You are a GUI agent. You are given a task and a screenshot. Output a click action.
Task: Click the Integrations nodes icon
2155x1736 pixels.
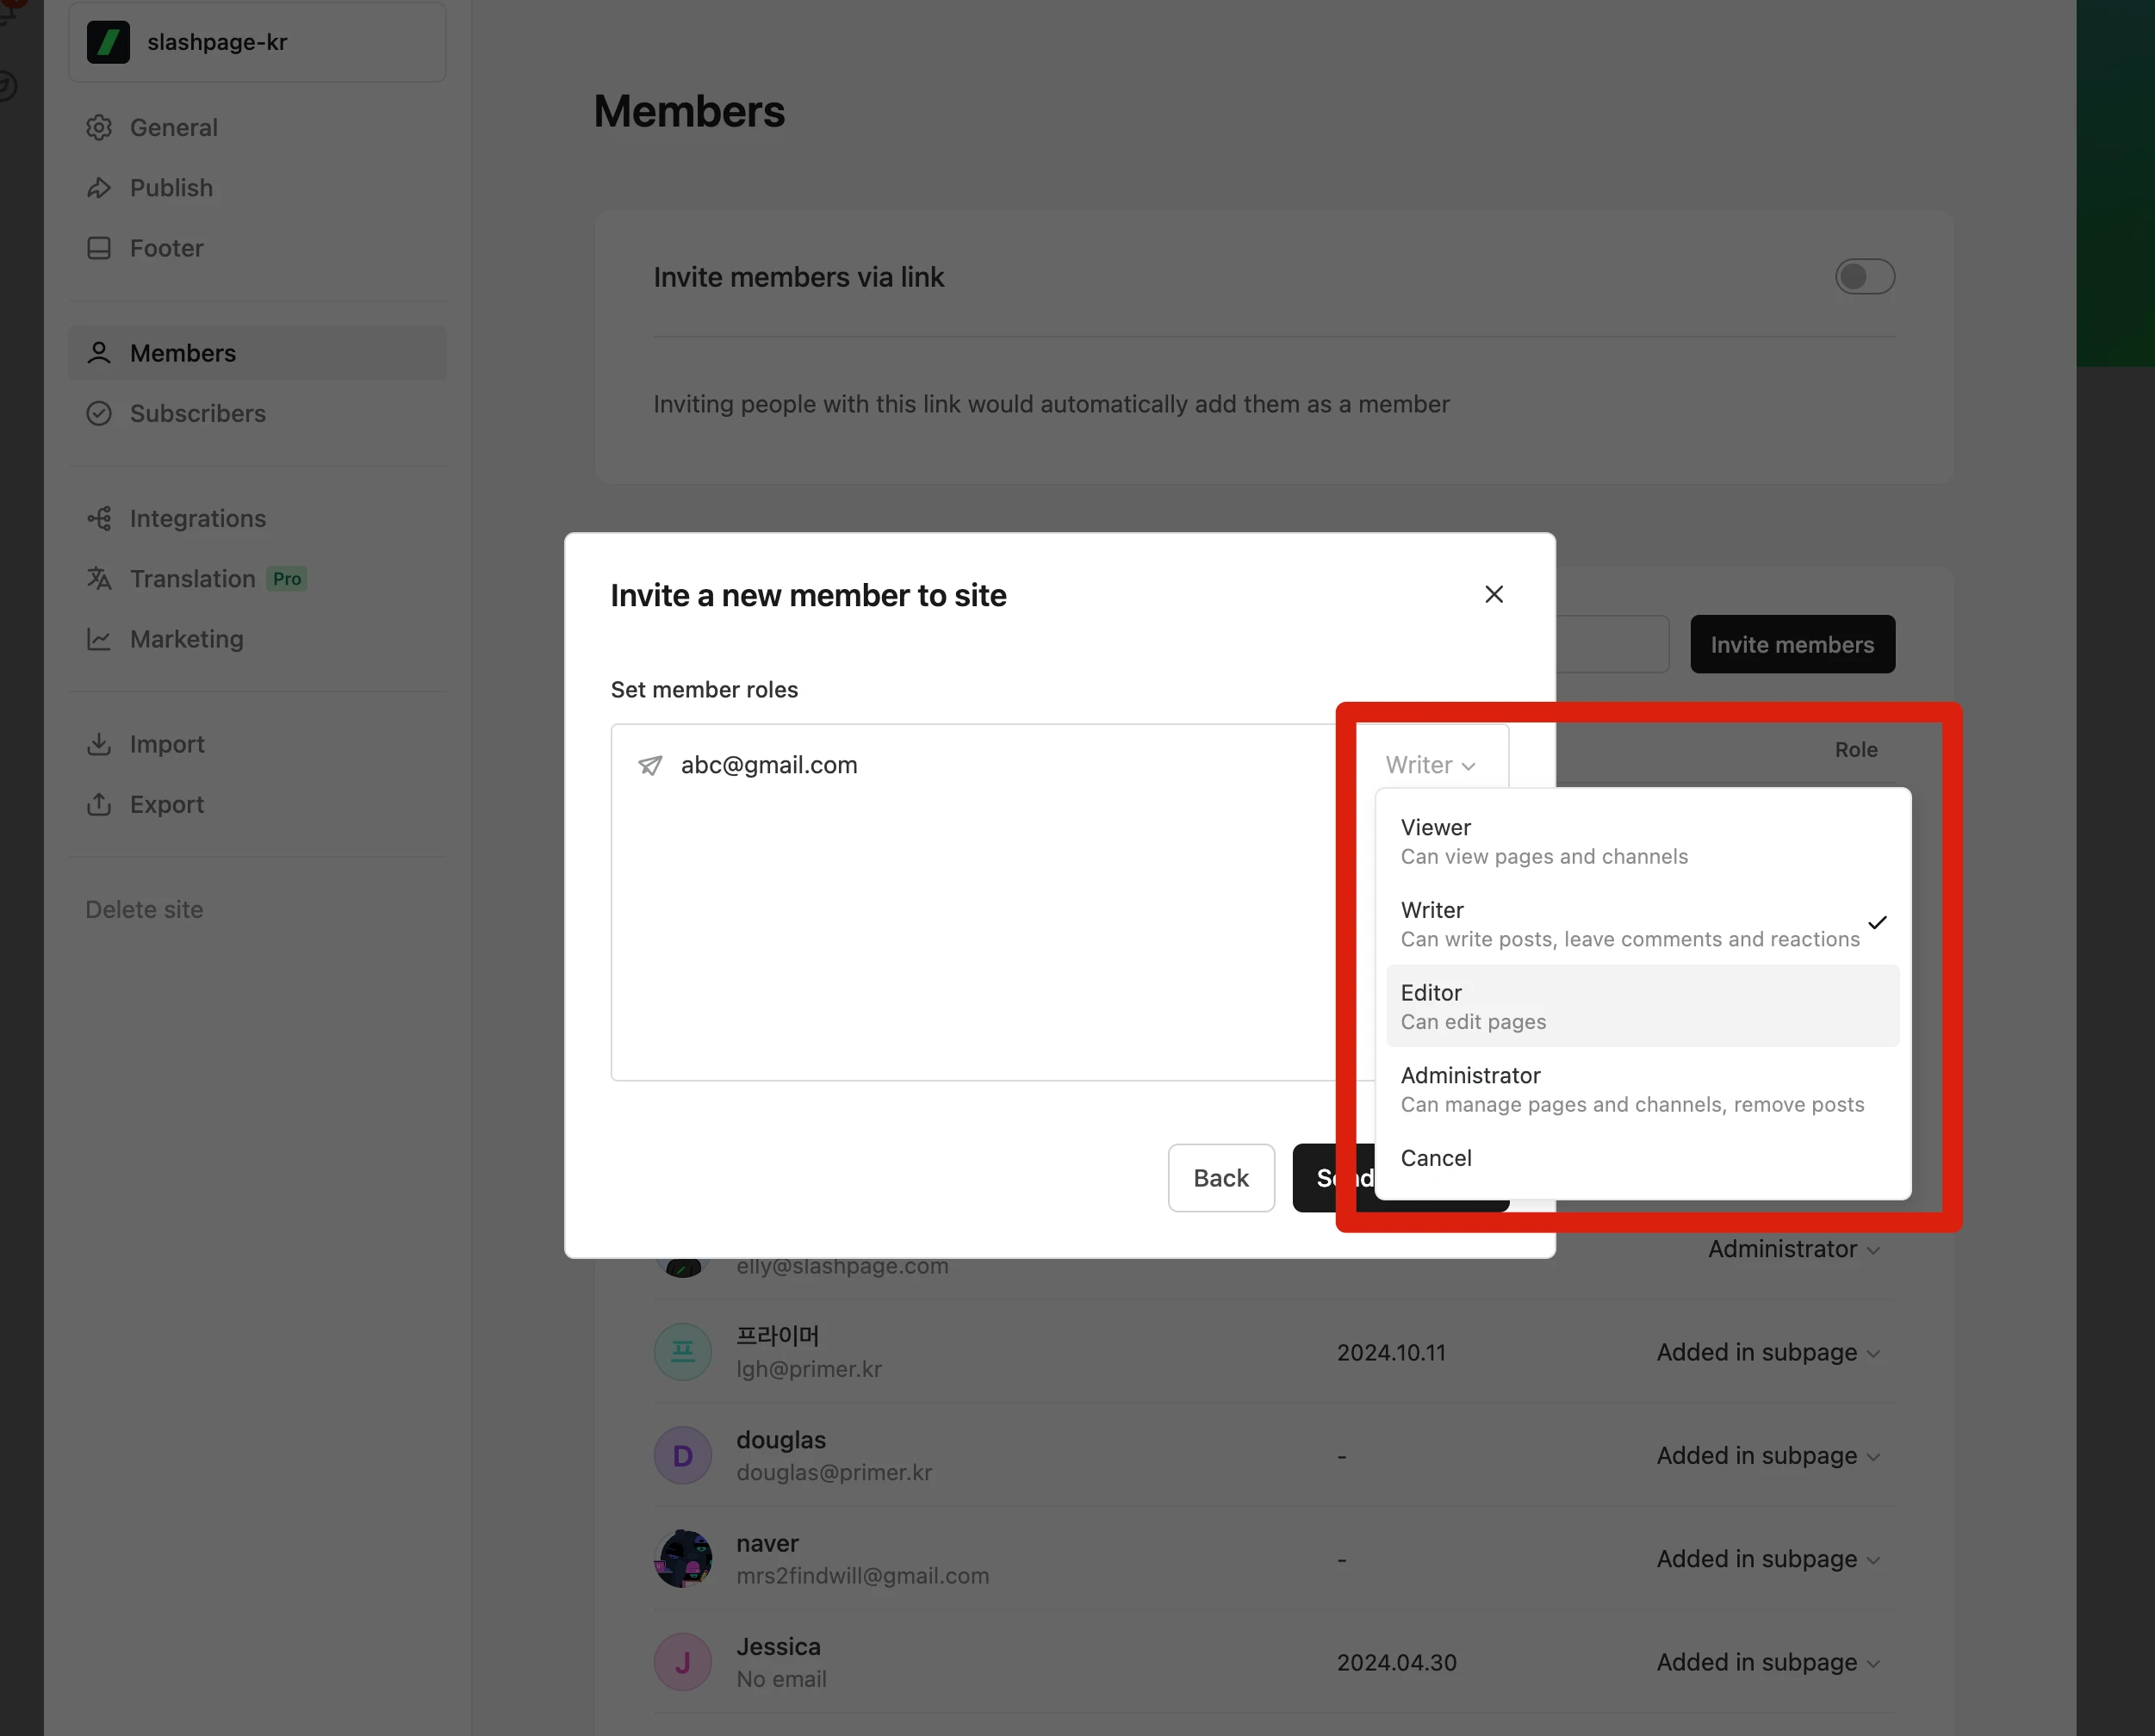pos(99,519)
